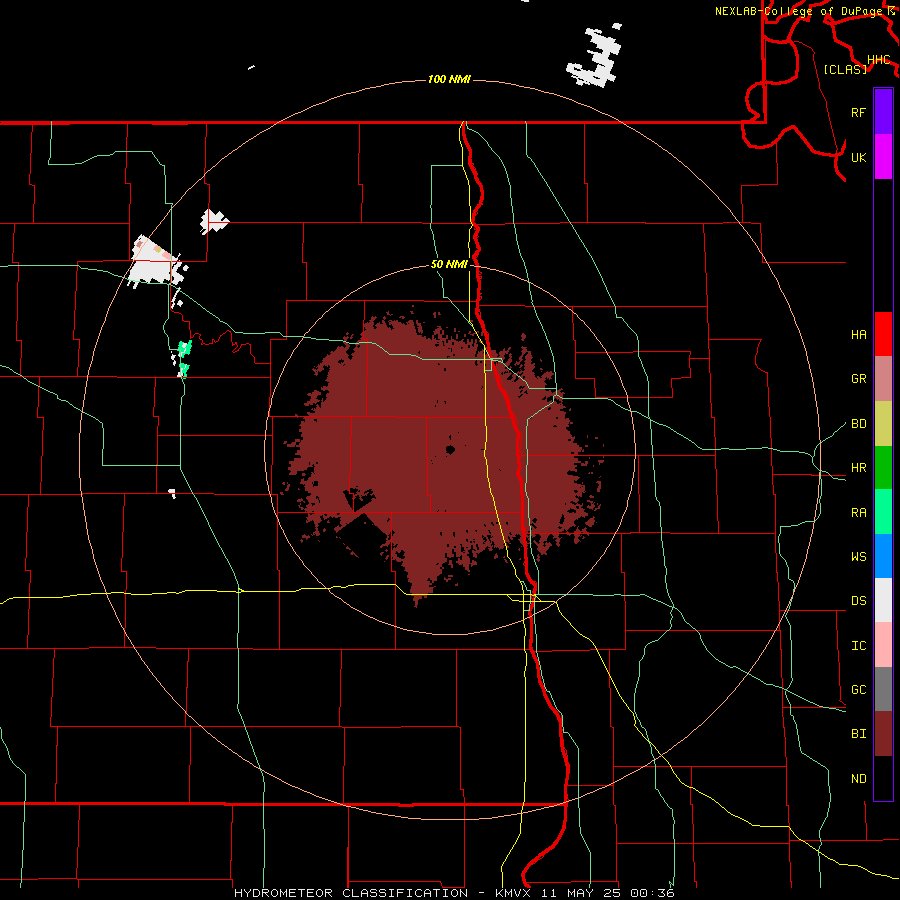This screenshot has width=900, height=900.
Task: Click the UK magenta legend swatch
Action: [x=883, y=157]
